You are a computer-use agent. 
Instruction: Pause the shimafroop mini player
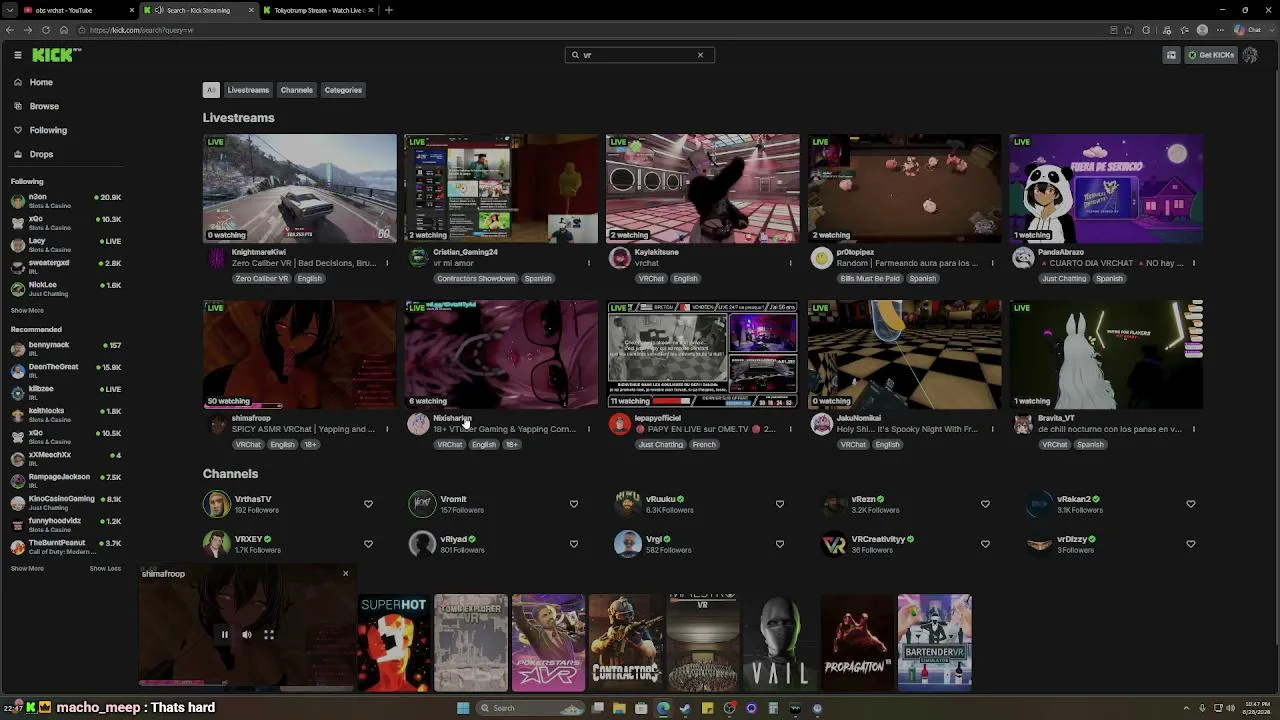tap(224, 635)
